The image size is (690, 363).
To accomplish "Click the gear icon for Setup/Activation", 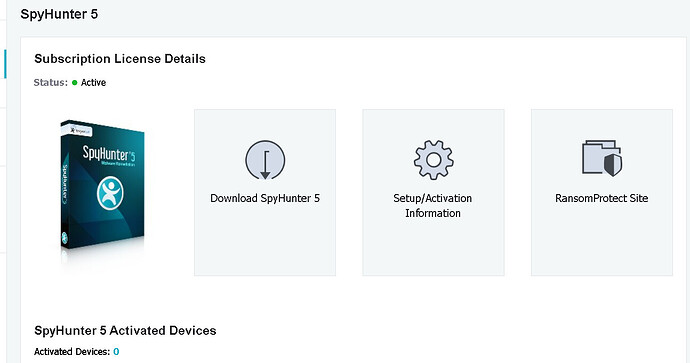I will click(x=433, y=160).
